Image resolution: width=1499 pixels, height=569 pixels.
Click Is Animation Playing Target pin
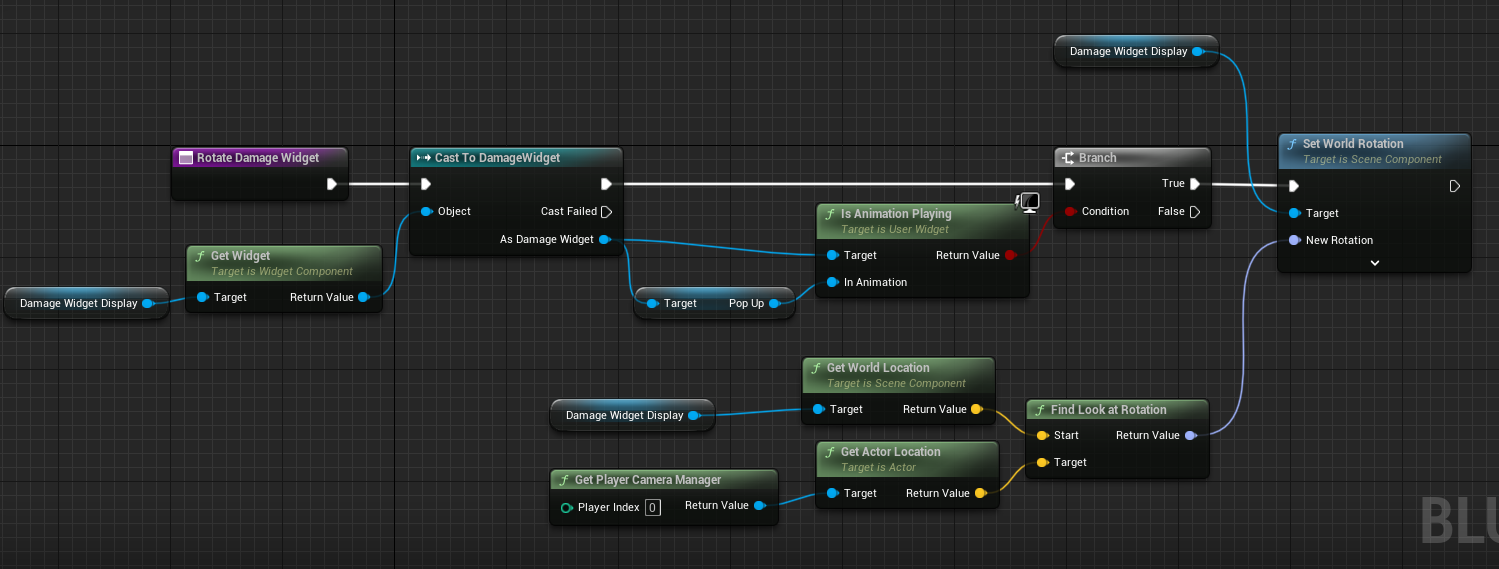pyautogui.click(x=832, y=255)
